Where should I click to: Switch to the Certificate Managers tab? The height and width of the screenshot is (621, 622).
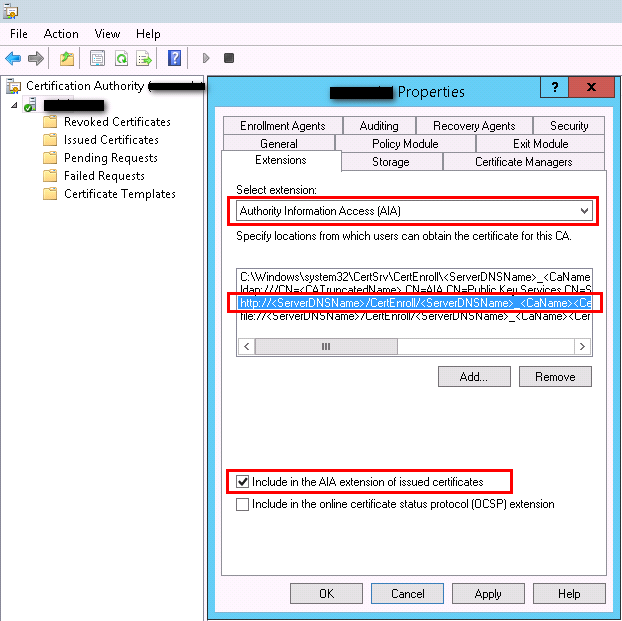(523, 162)
